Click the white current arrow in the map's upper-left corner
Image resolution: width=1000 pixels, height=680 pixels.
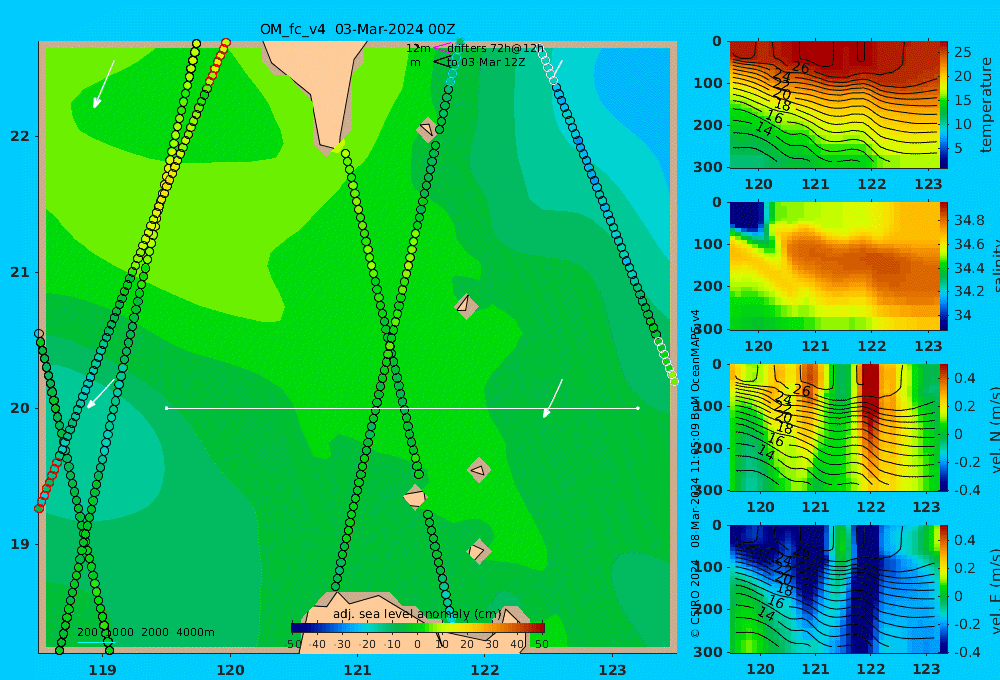coord(104,84)
